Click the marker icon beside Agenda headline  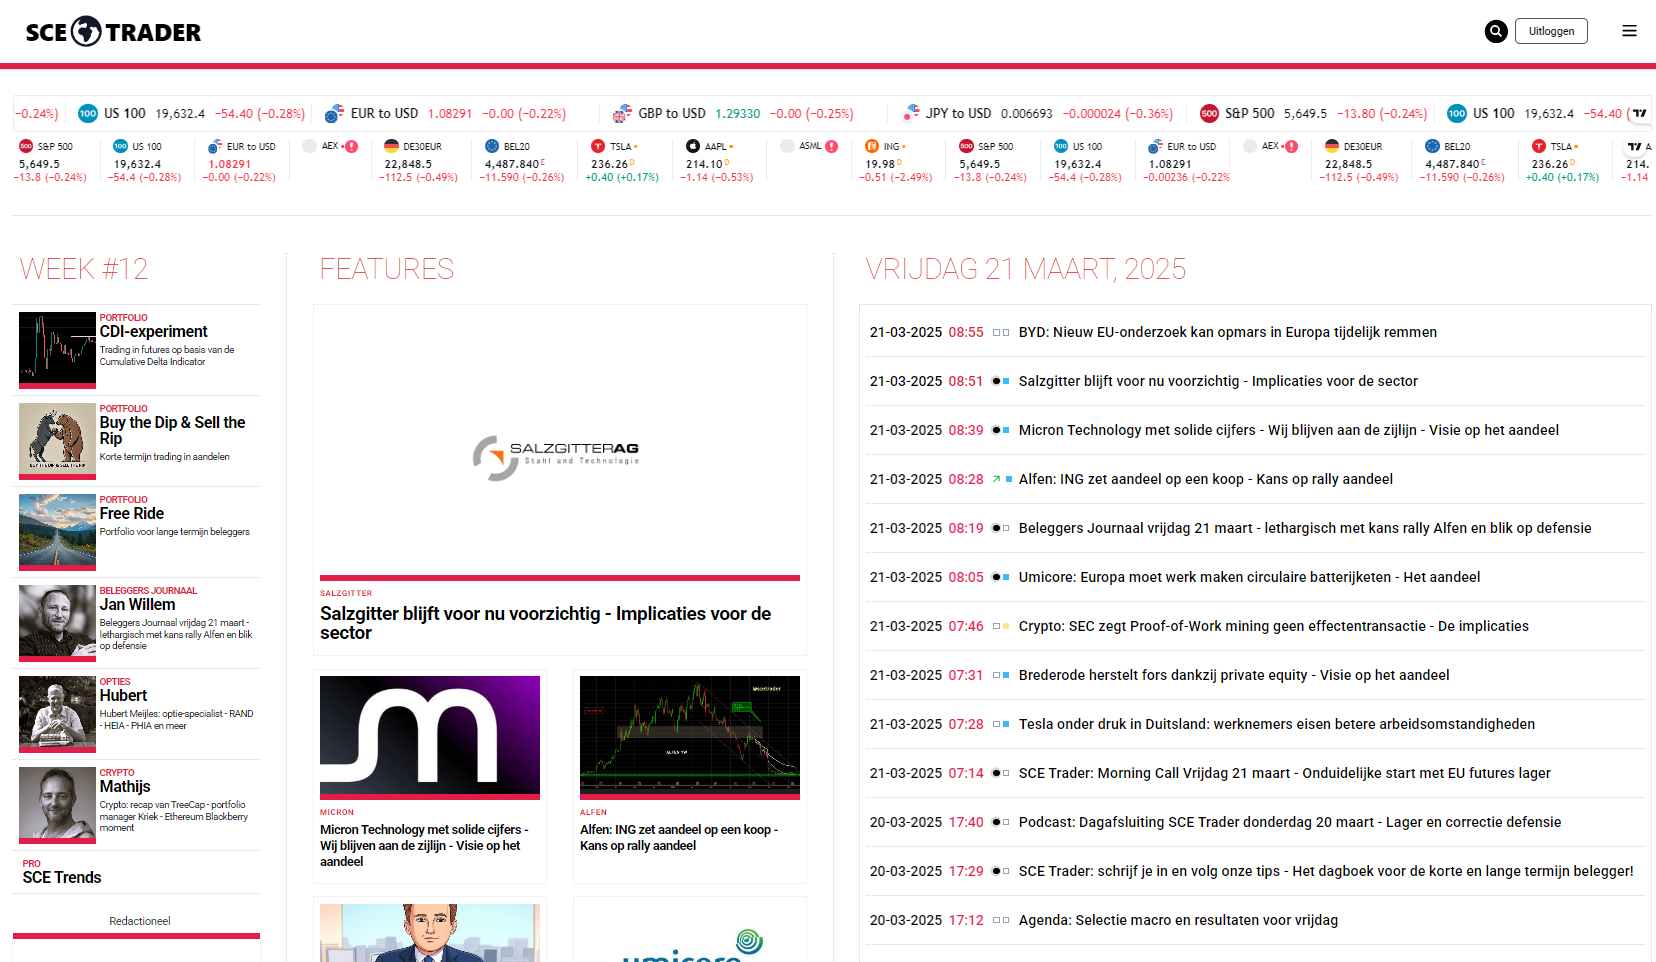click(x=1001, y=920)
